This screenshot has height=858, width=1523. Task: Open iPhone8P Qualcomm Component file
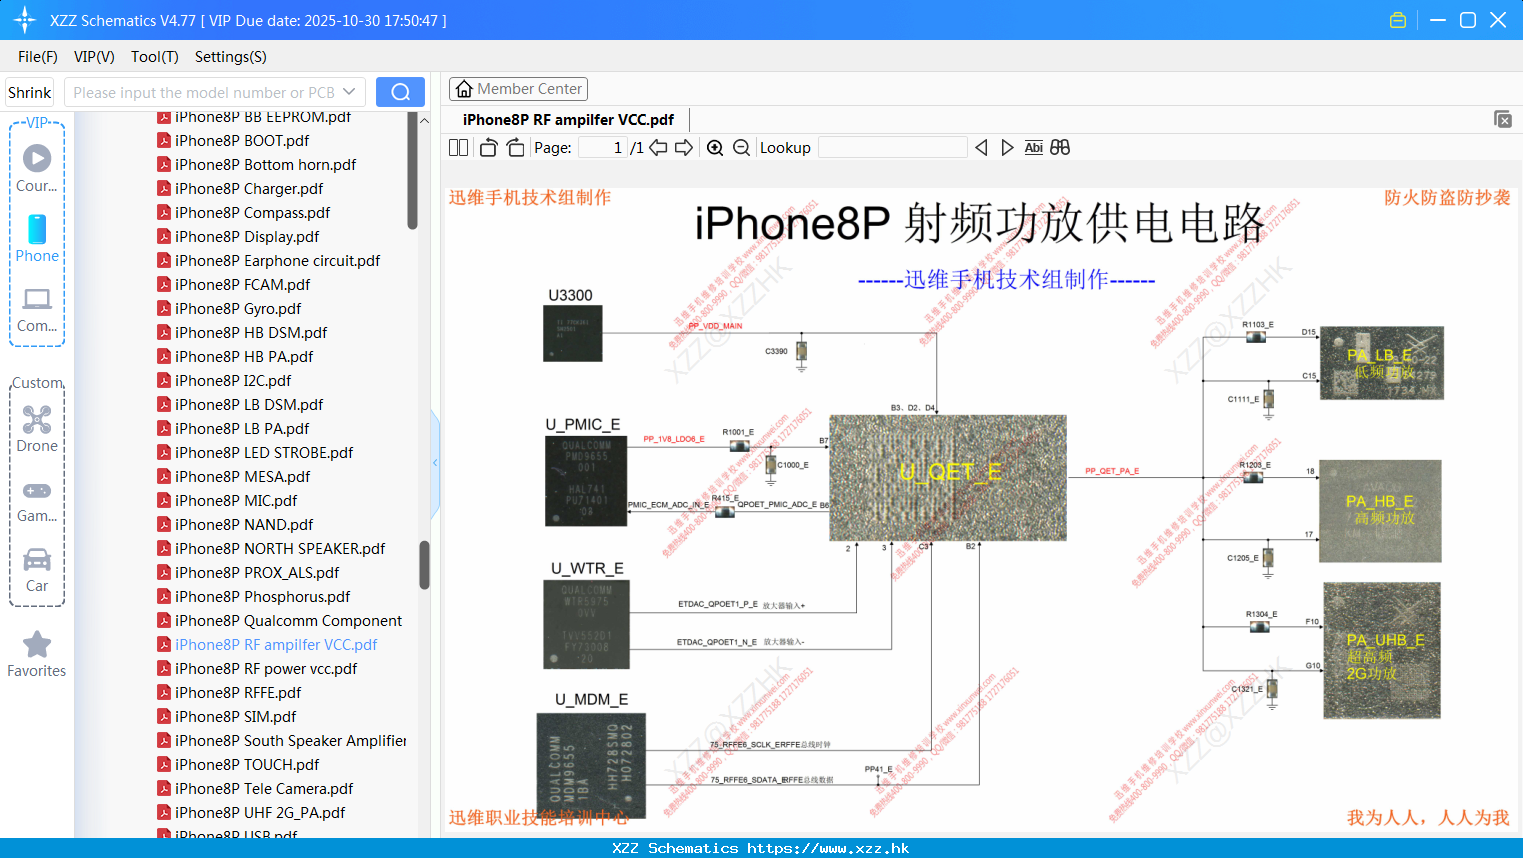(288, 621)
